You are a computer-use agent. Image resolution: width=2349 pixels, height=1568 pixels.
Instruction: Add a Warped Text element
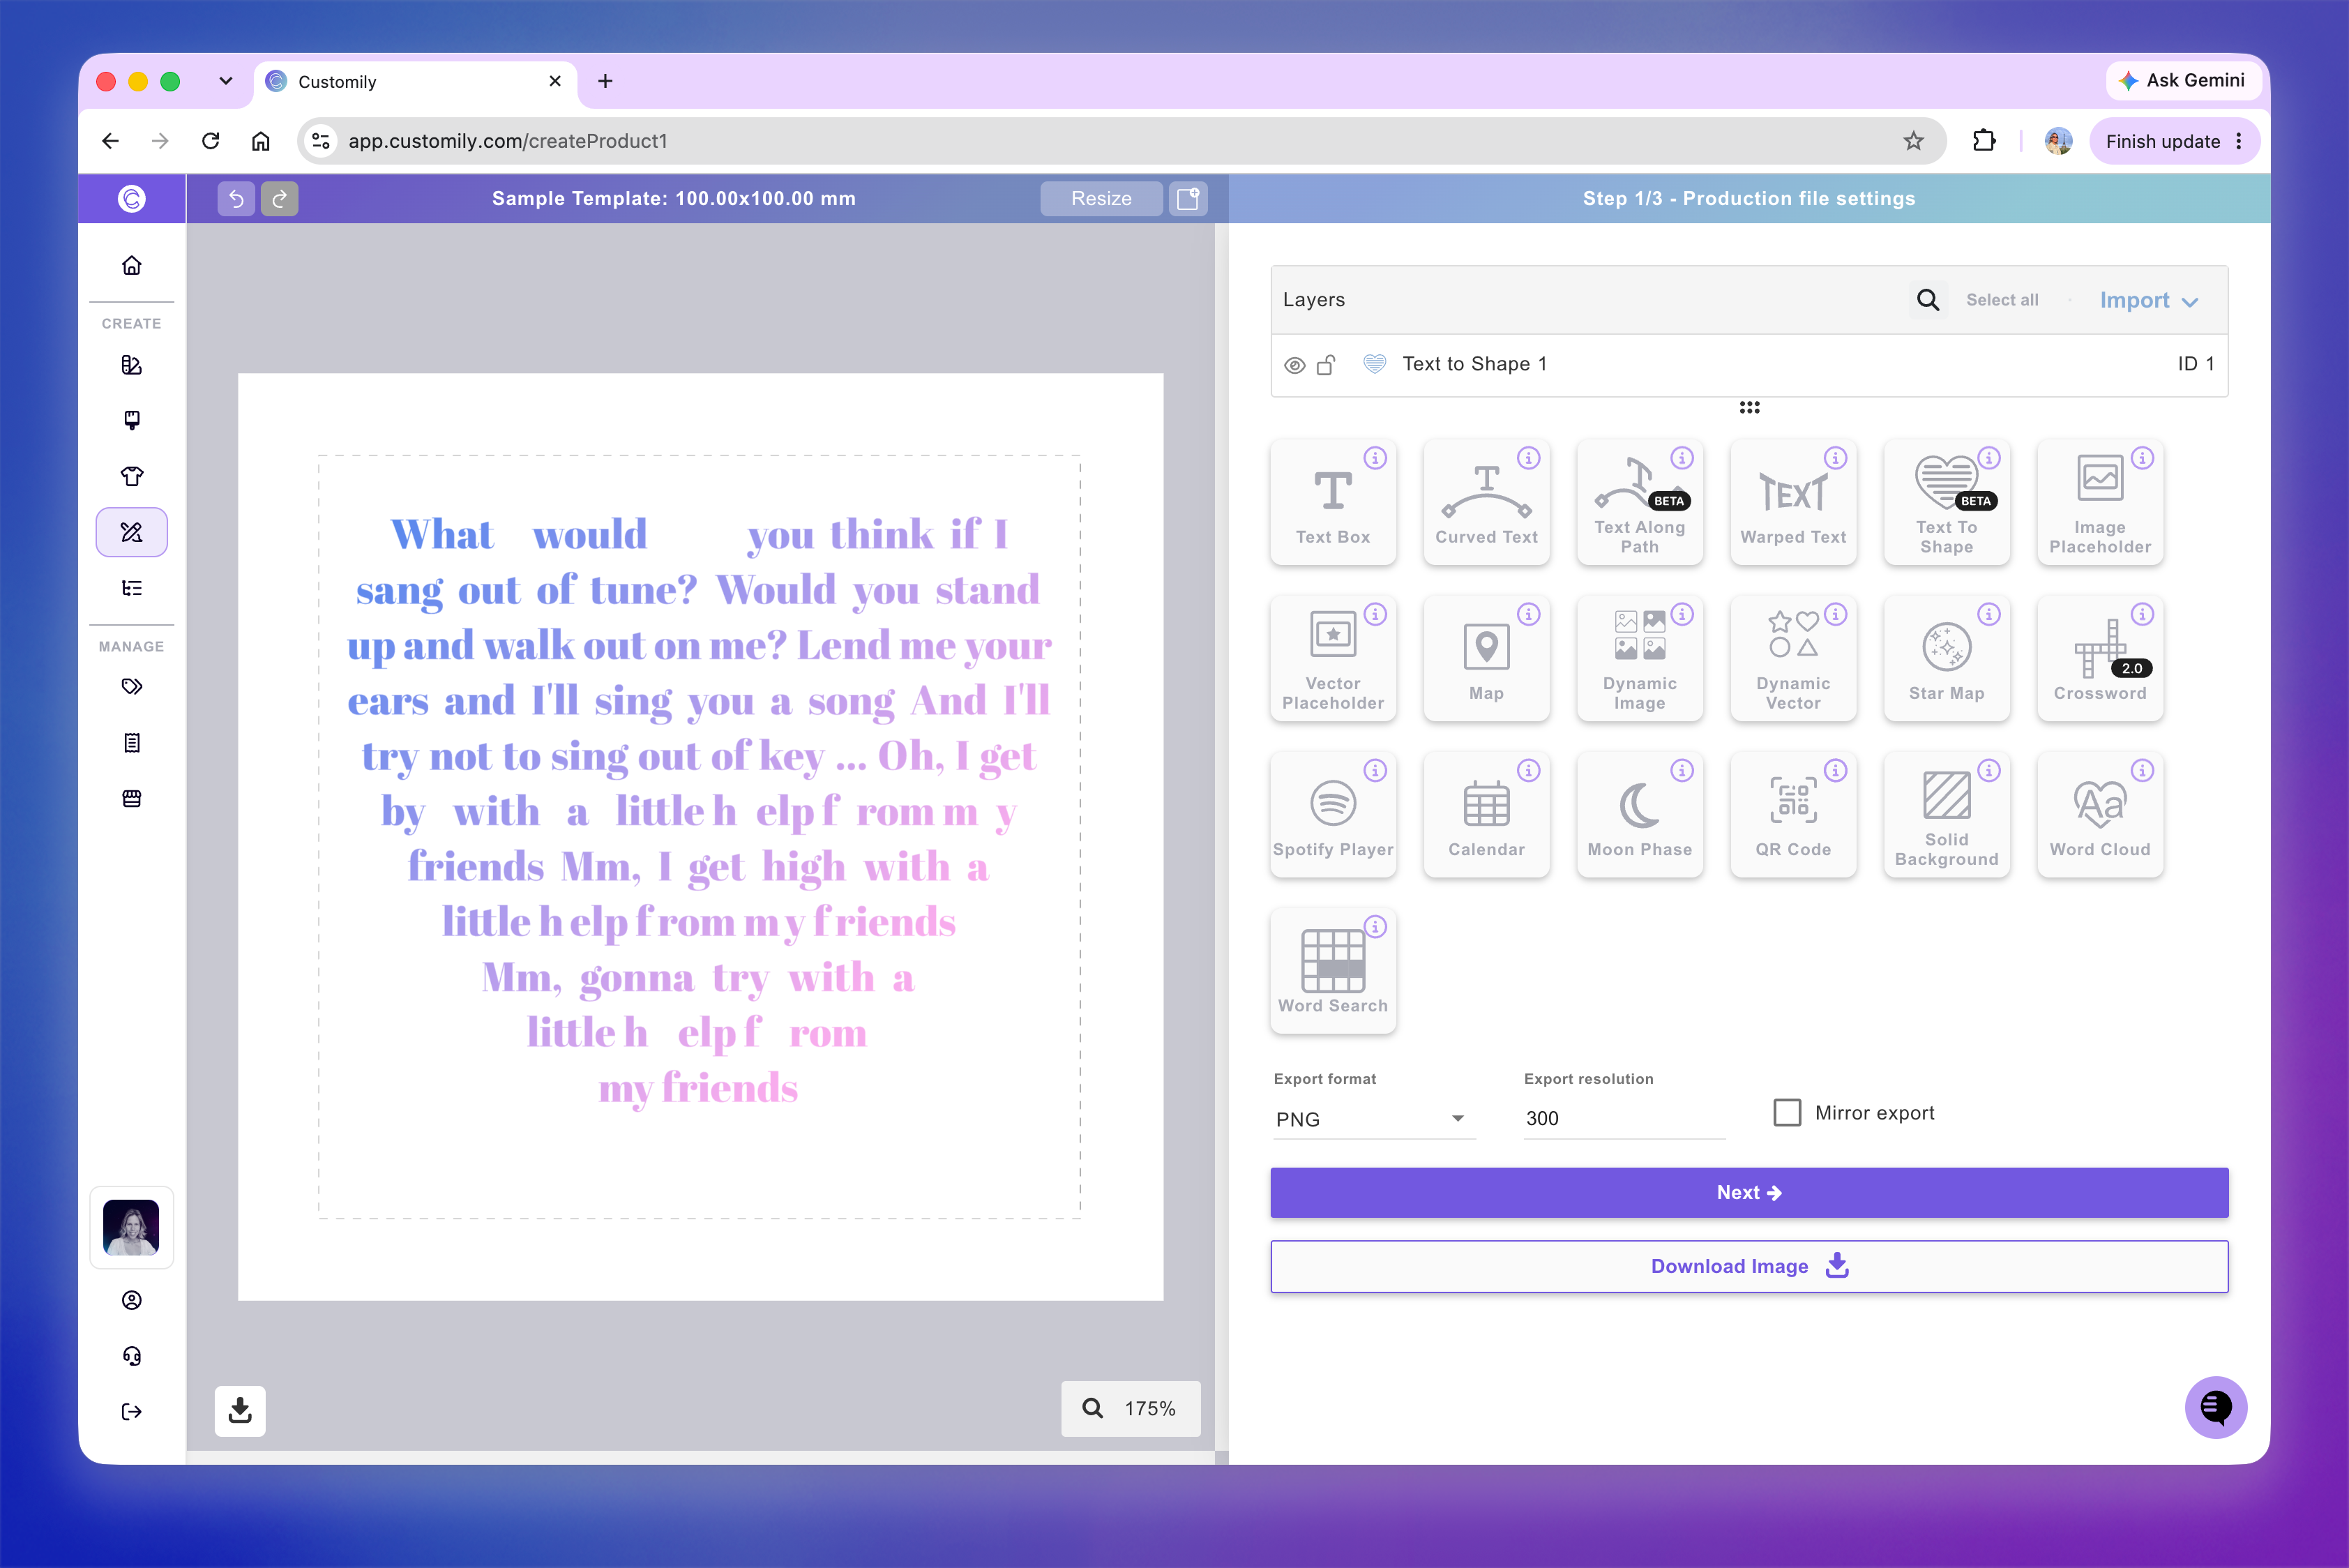point(1793,503)
